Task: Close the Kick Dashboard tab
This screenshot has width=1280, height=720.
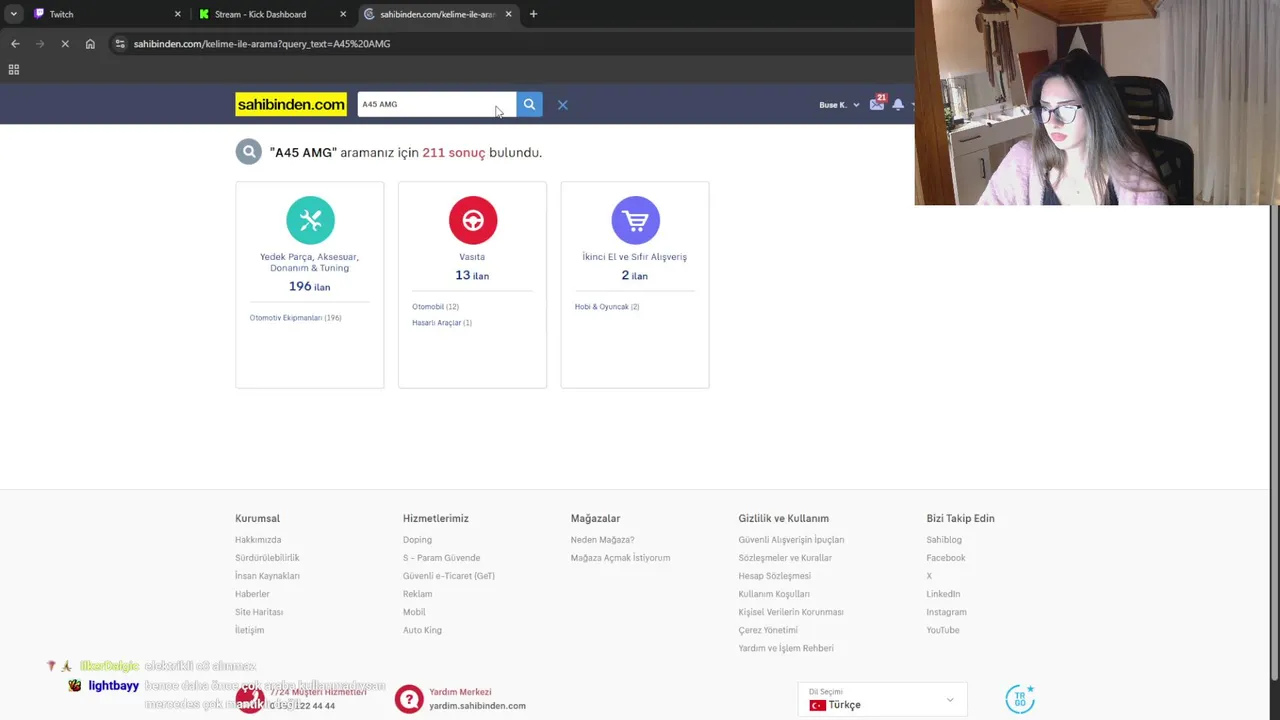Action: pyautogui.click(x=343, y=14)
